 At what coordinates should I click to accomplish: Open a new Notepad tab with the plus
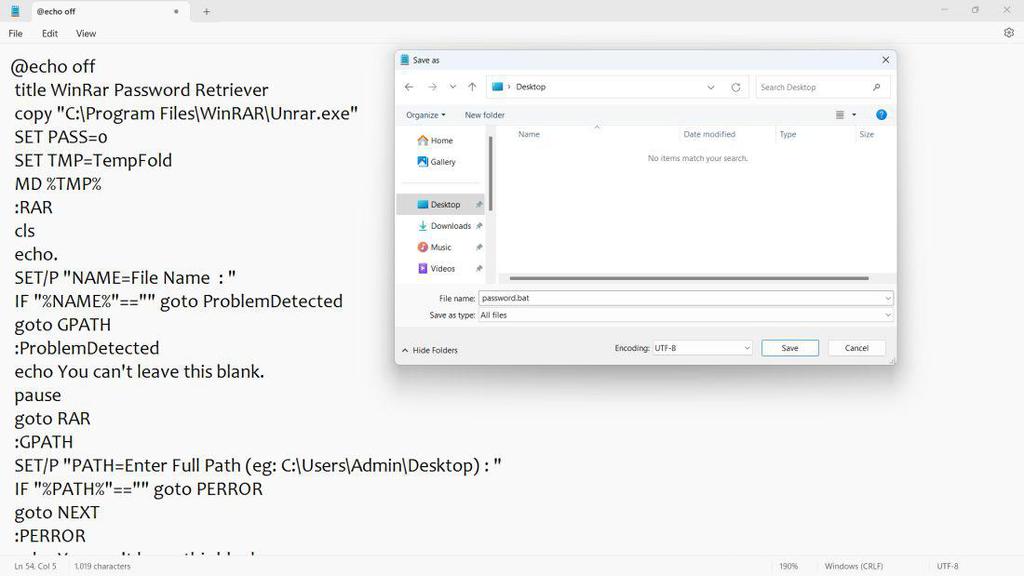[206, 11]
